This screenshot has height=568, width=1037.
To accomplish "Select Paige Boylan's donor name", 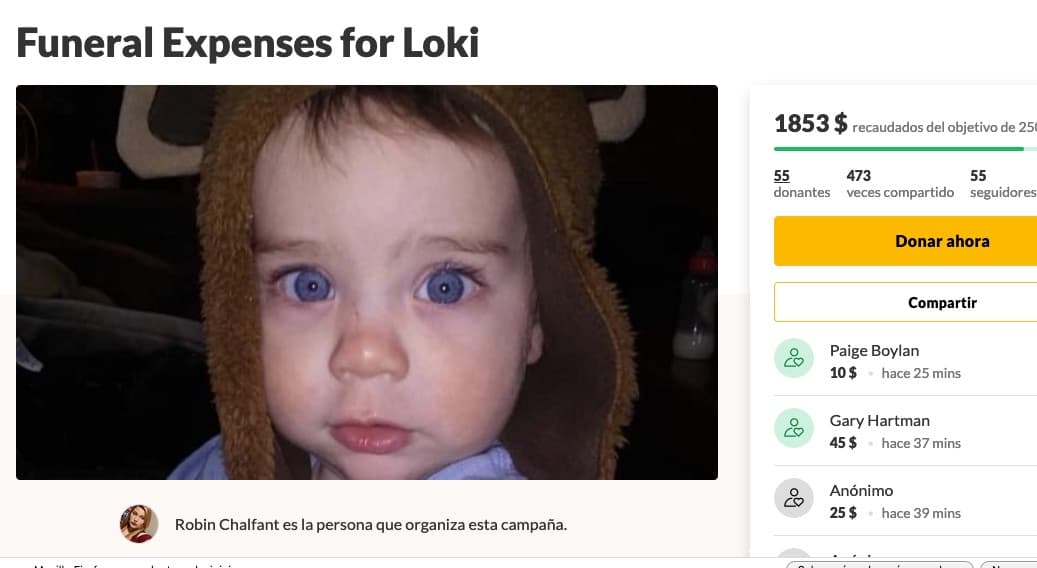I will click(874, 350).
